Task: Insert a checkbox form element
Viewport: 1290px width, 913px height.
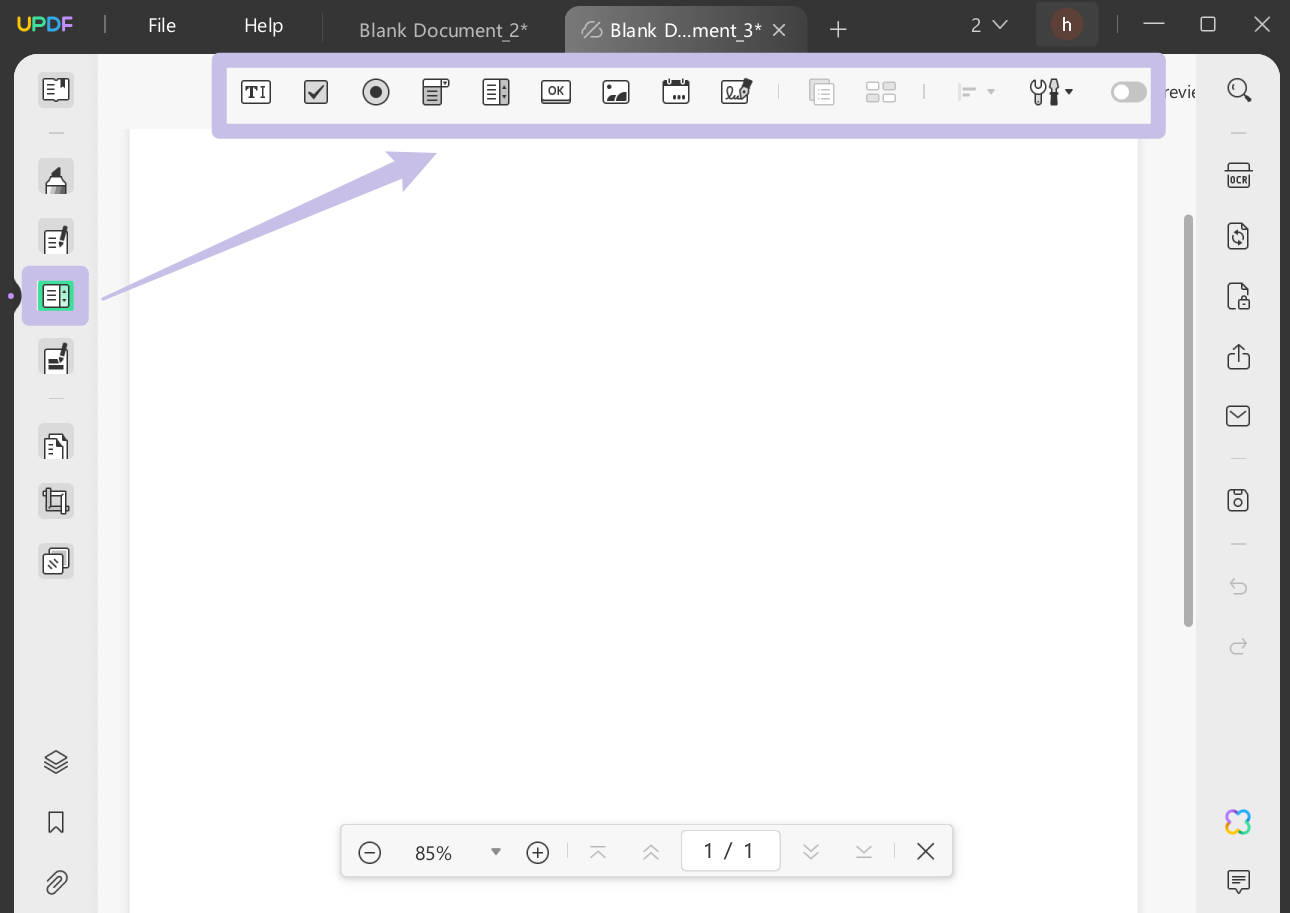Action: [x=315, y=91]
